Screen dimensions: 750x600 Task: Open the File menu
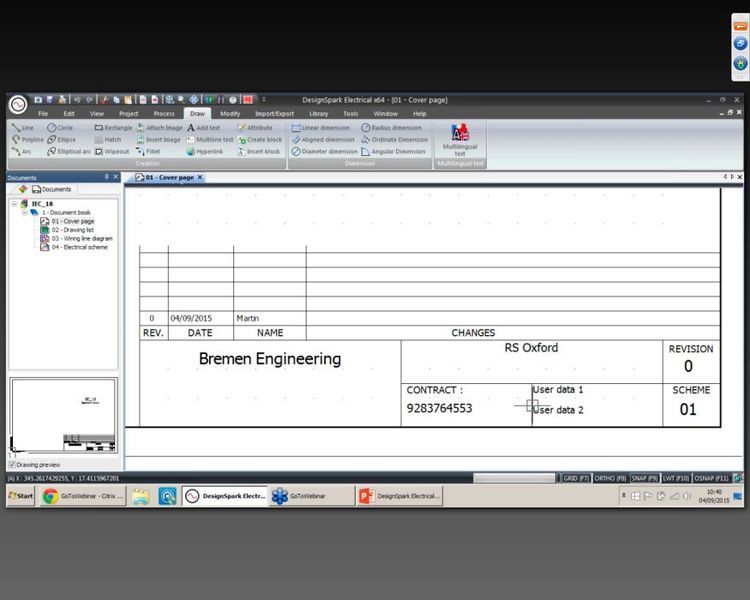43,114
